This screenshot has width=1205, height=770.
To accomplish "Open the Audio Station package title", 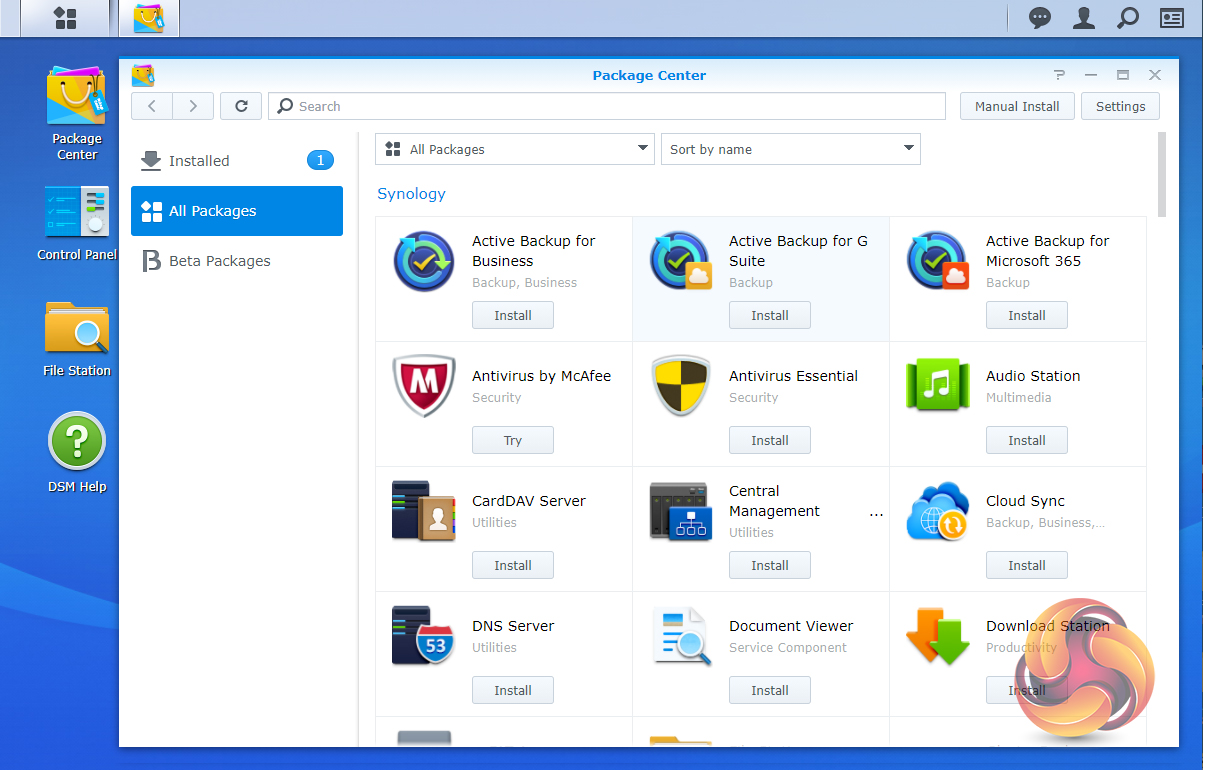I will coord(1033,376).
